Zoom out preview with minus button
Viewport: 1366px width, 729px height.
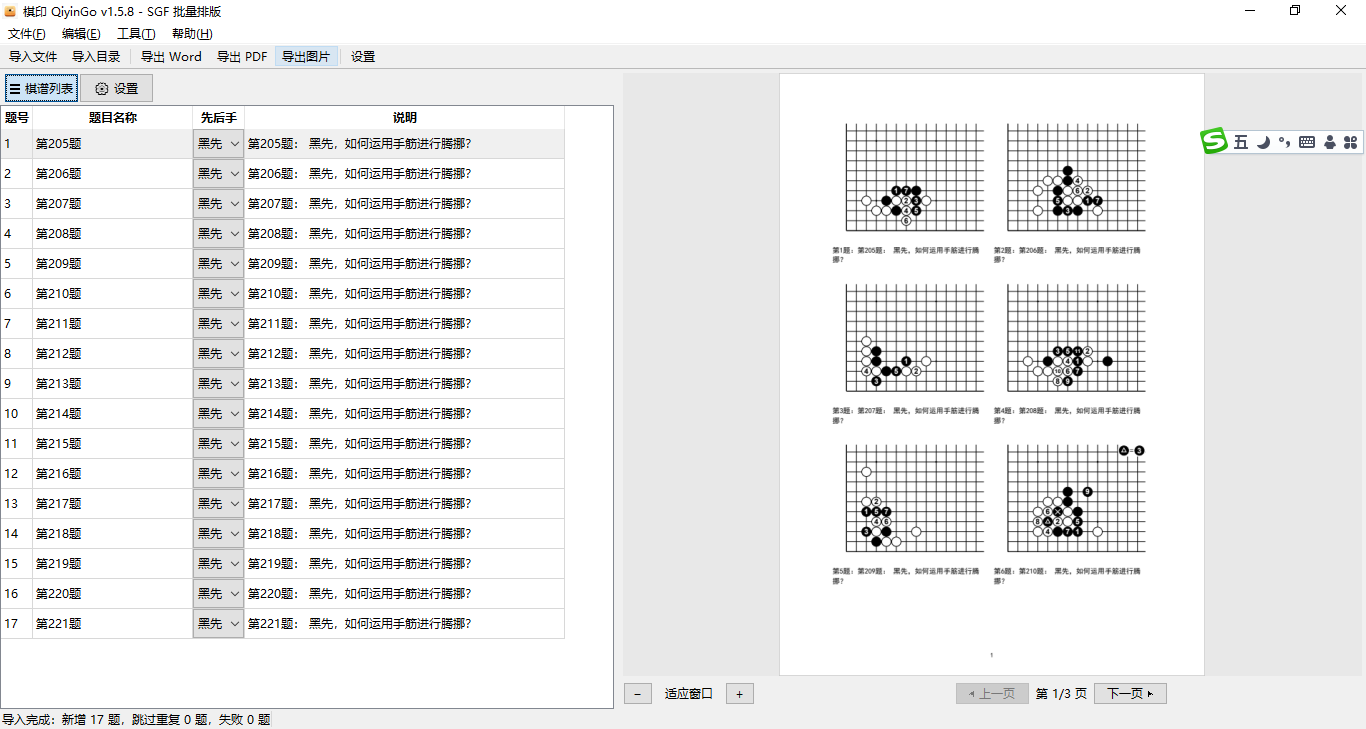coord(638,693)
